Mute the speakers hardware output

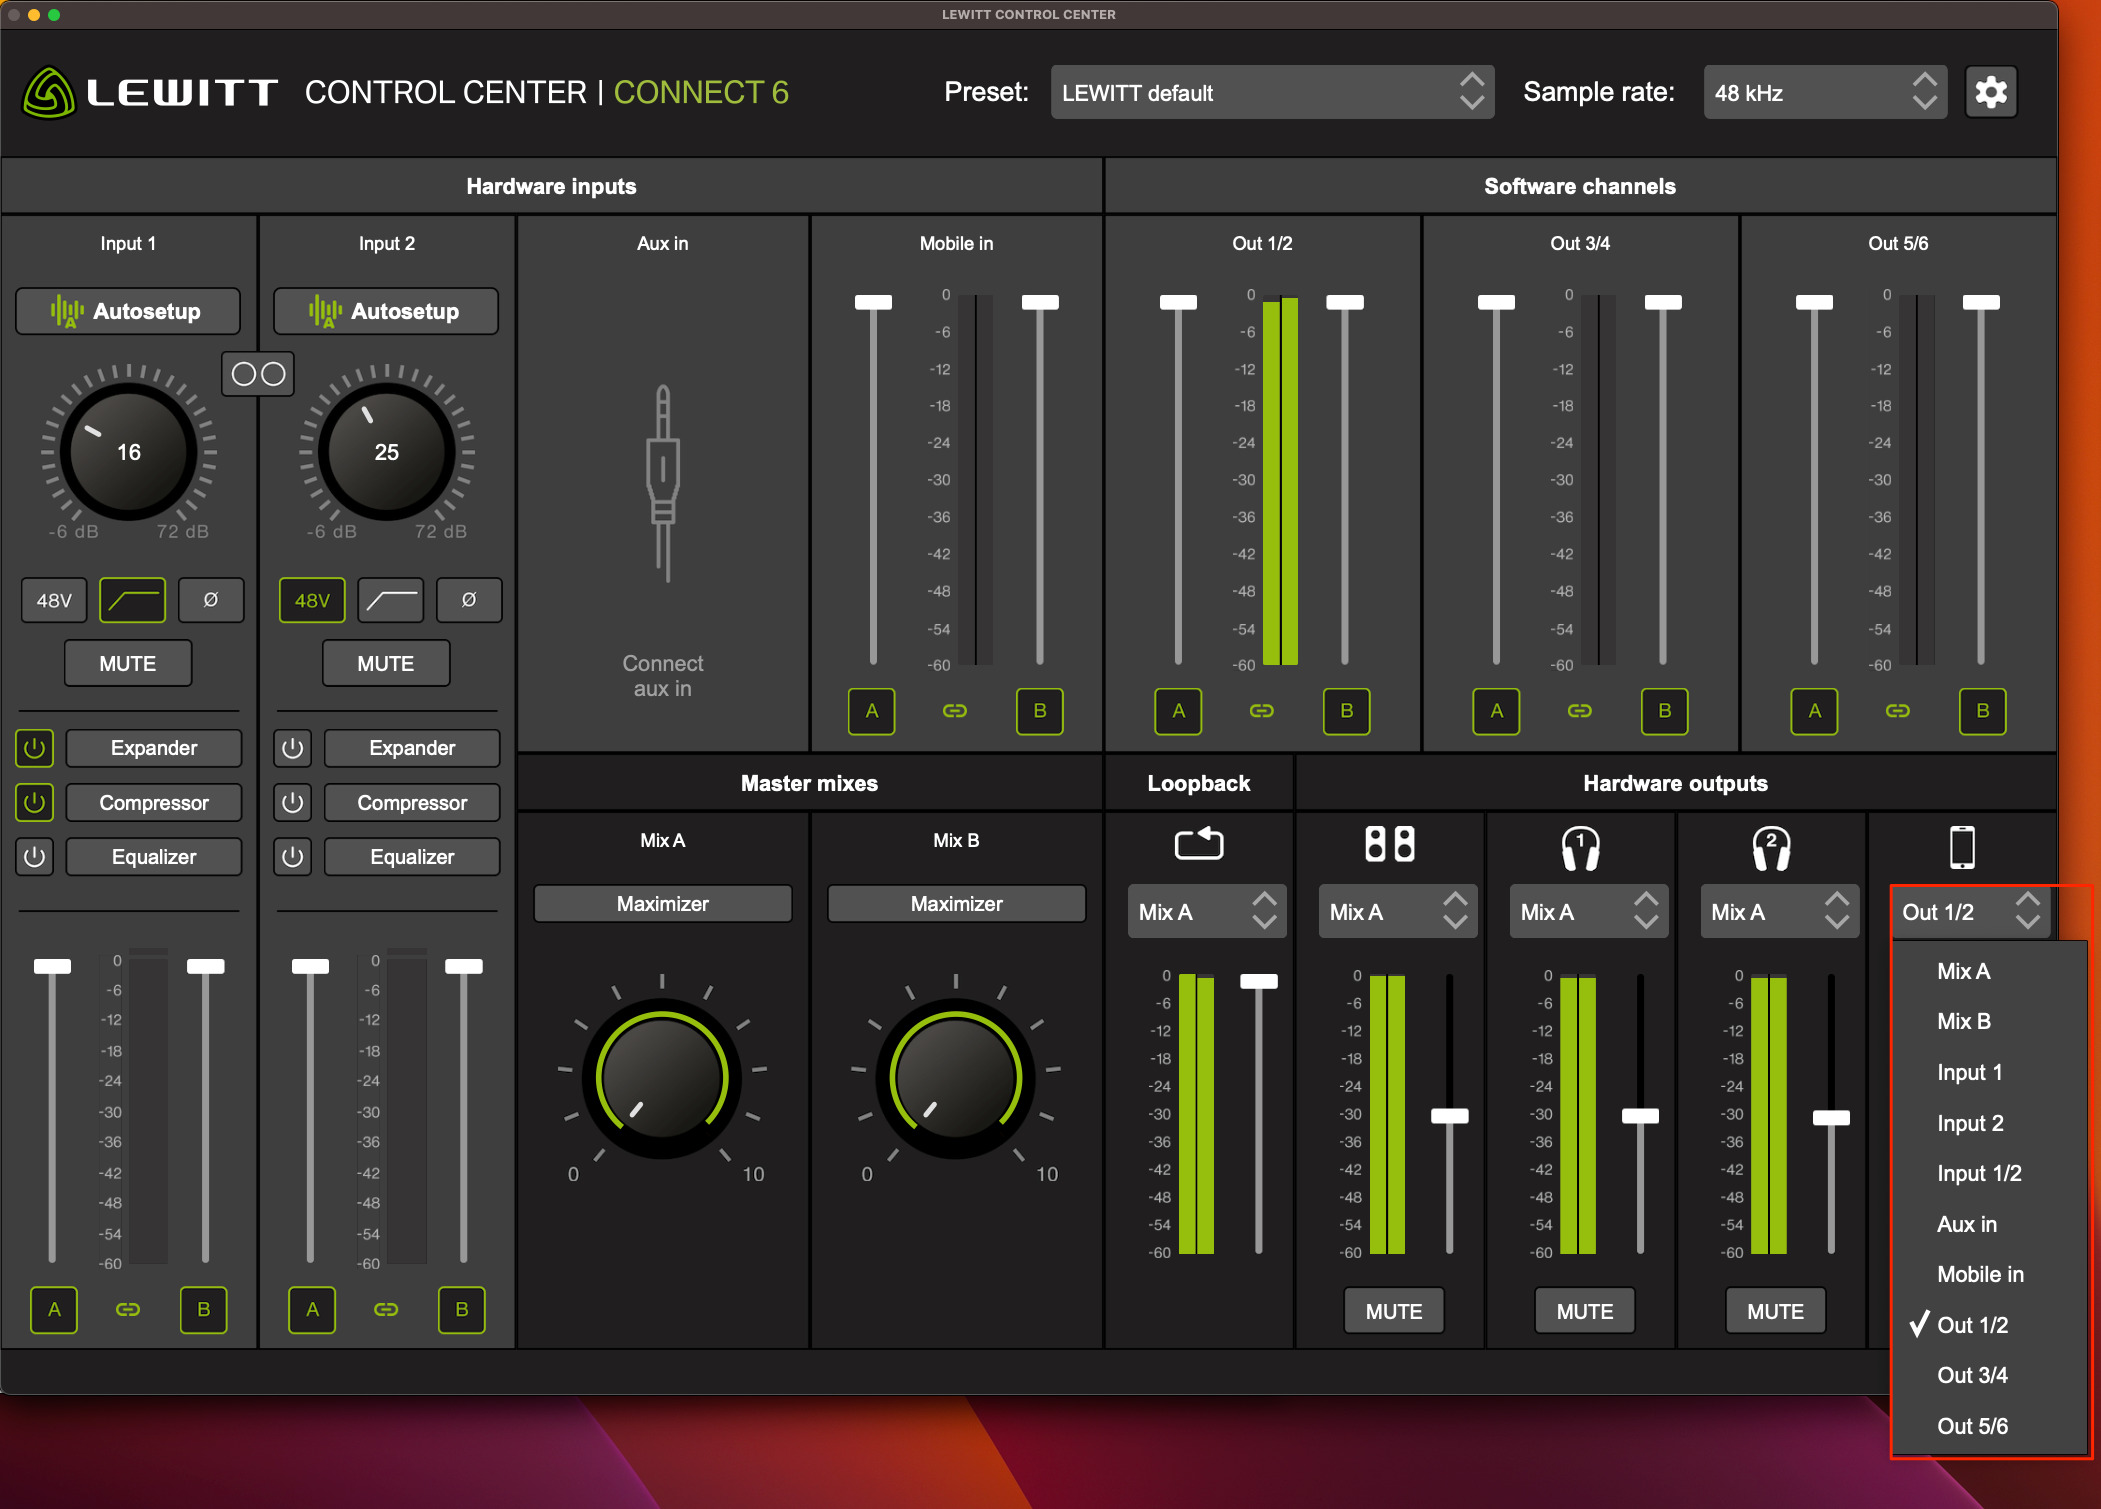[x=1394, y=1311]
